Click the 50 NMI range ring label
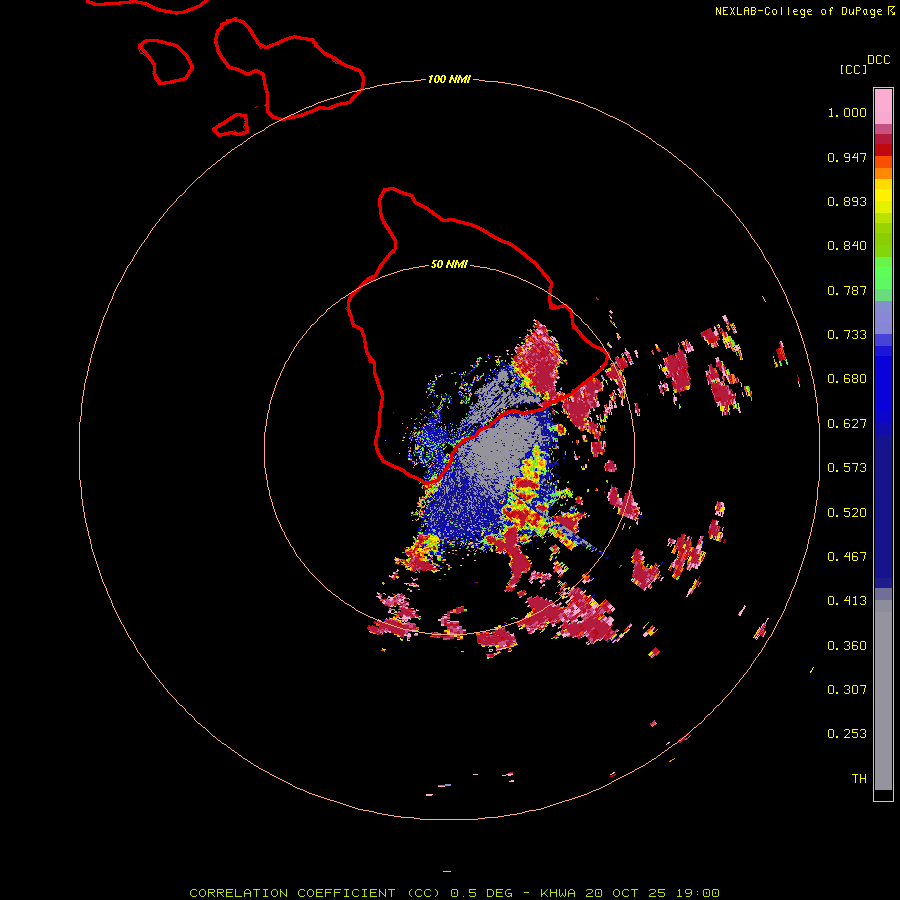This screenshot has width=900, height=900. click(449, 264)
